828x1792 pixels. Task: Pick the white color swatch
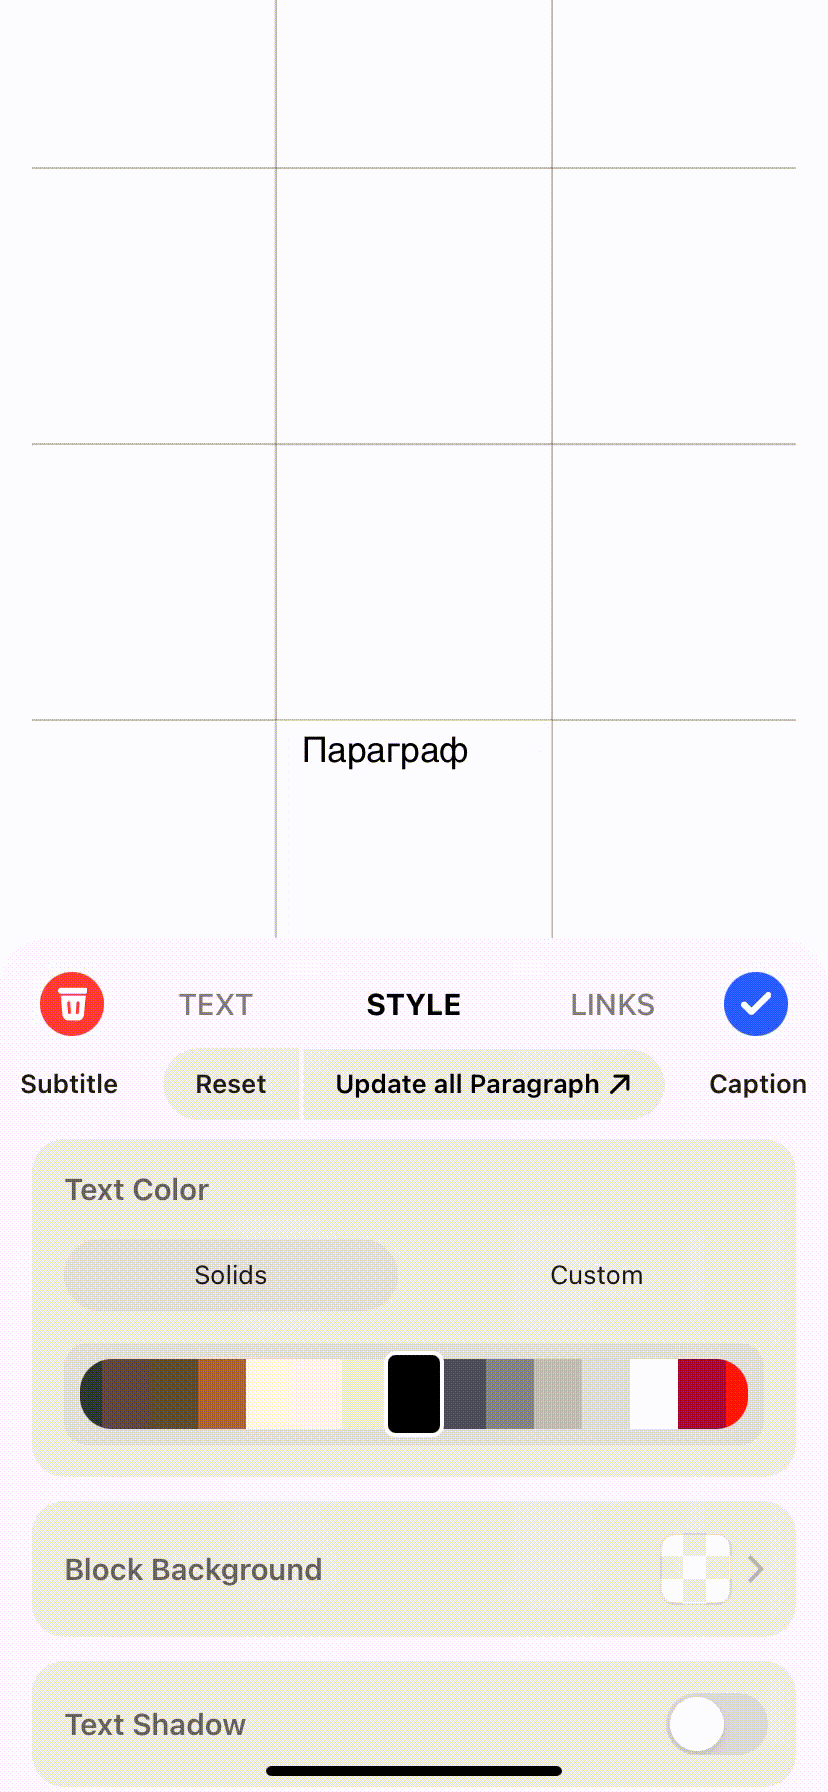click(x=654, y=1394)
